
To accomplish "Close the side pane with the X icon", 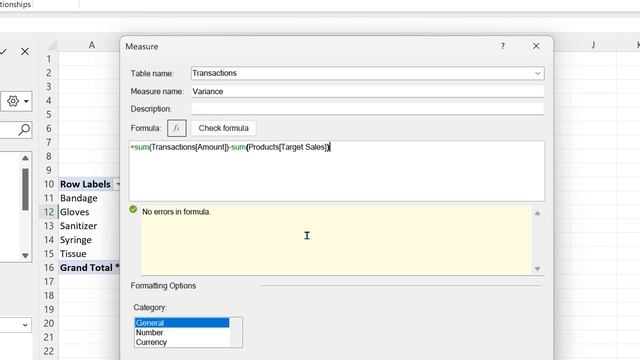I will (25, 51).
